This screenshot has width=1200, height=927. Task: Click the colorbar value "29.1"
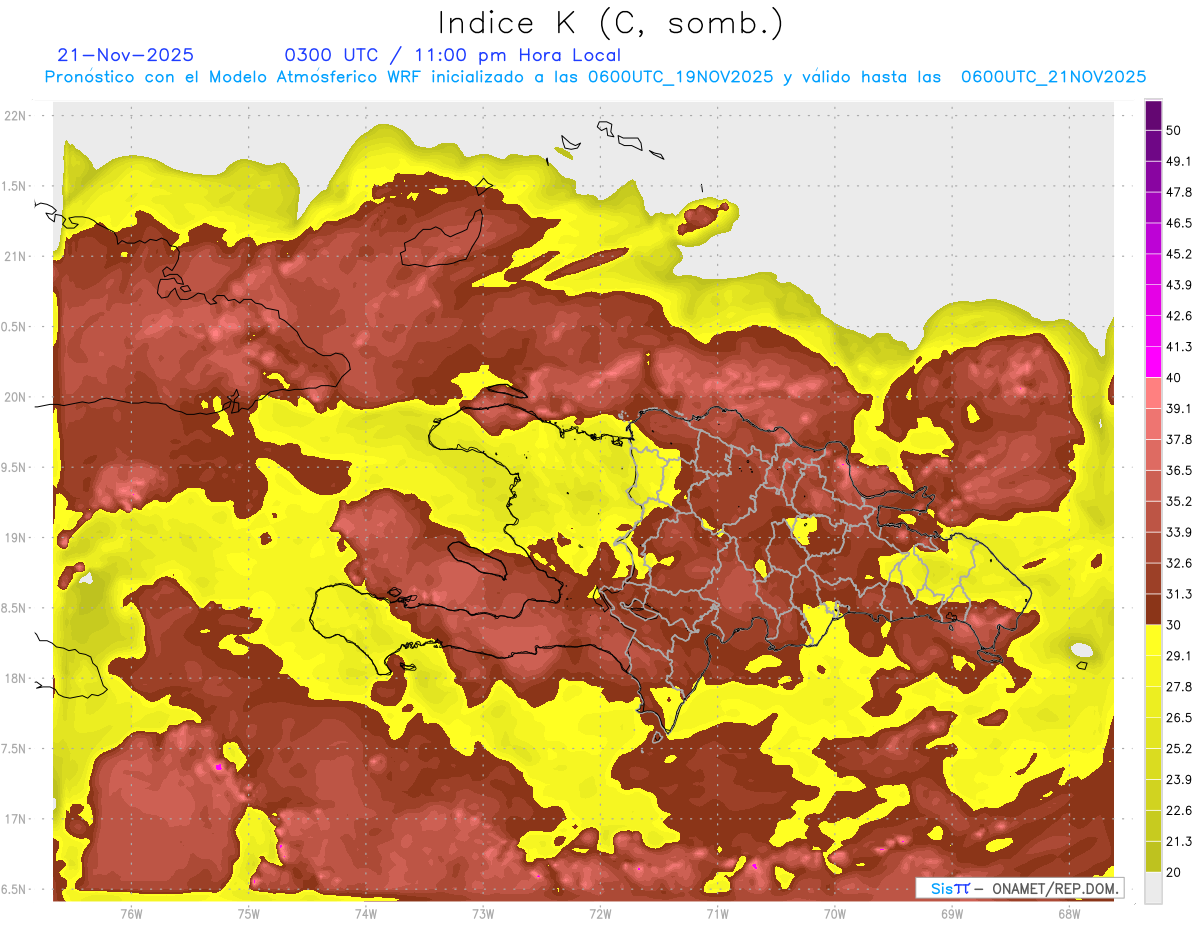[1178, 656]
